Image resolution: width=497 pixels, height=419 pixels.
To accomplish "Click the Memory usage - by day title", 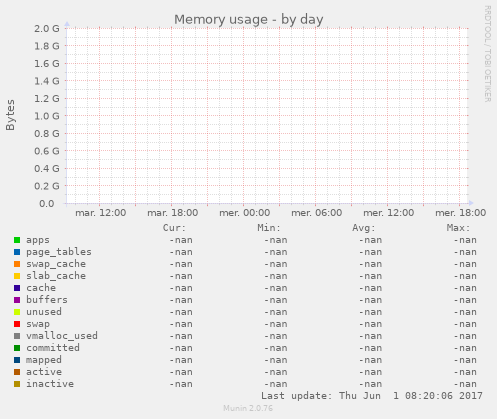I will tap(249, 20).
